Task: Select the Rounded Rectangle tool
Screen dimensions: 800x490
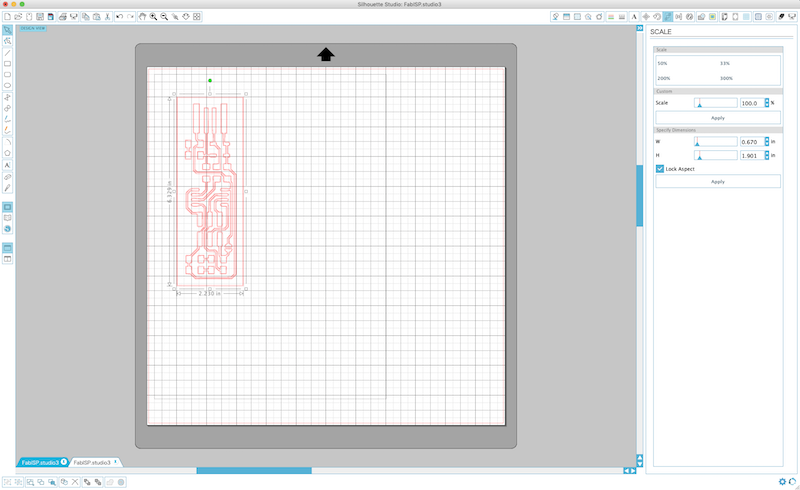Action: pos(8,75)
